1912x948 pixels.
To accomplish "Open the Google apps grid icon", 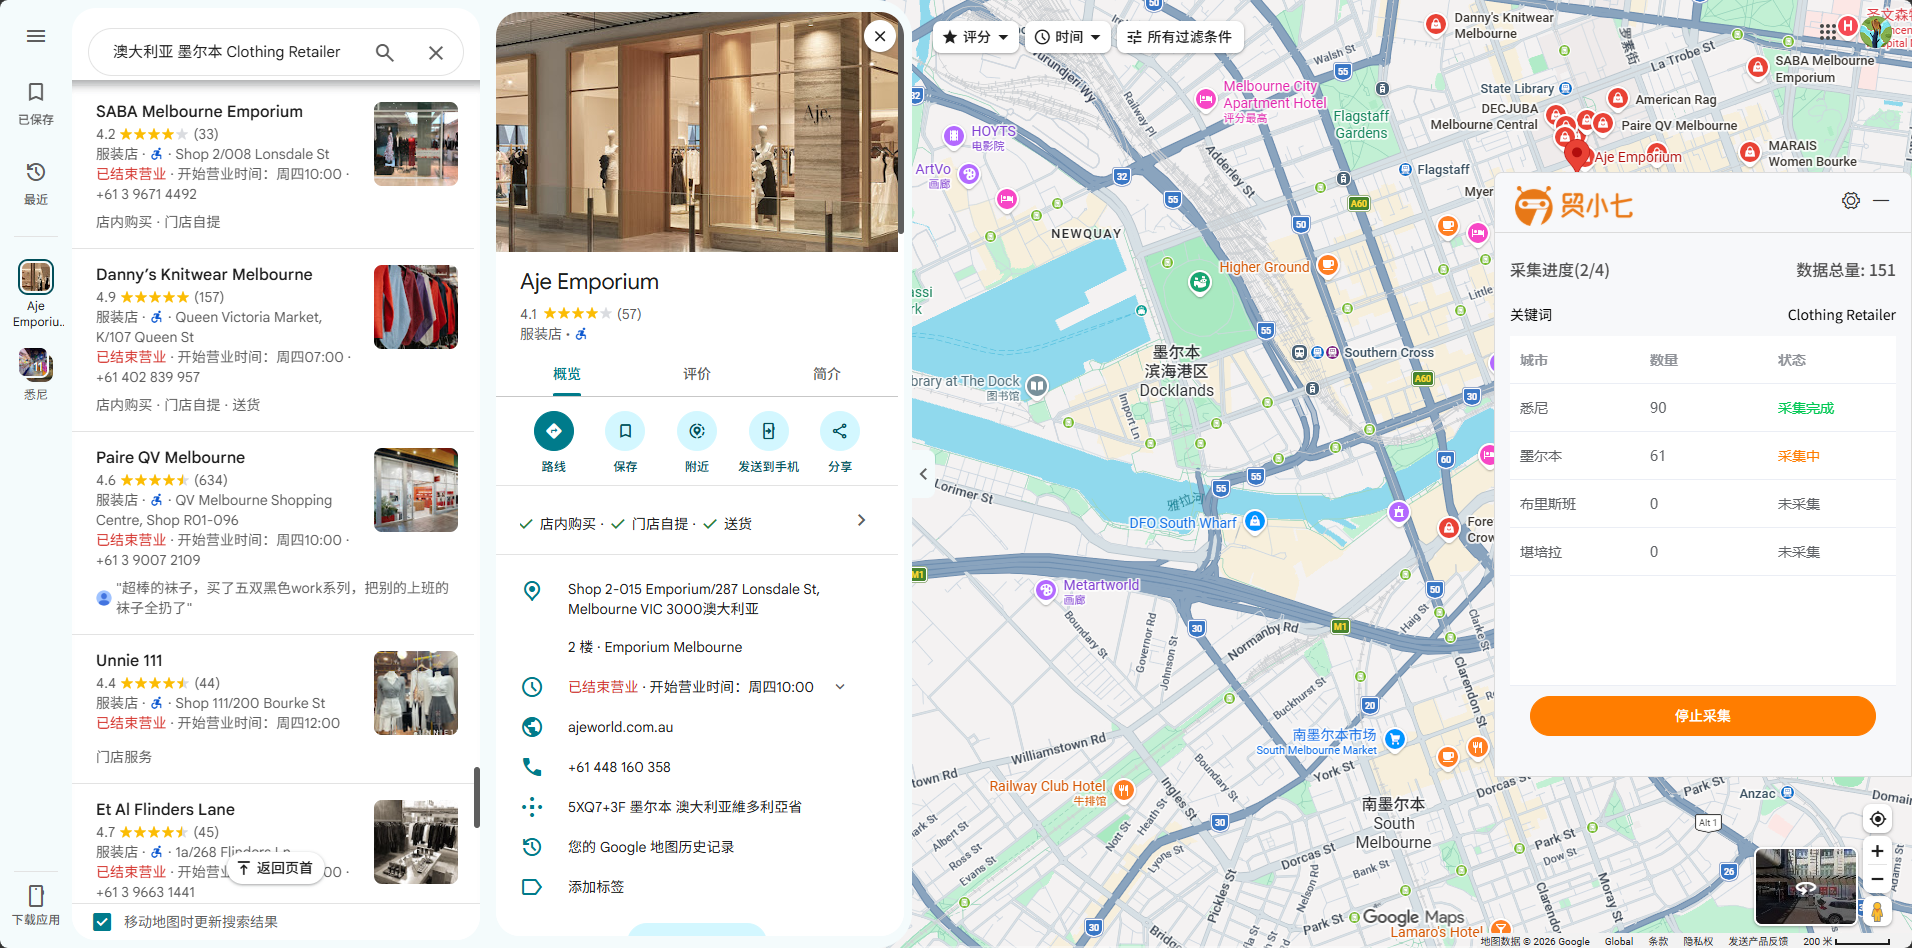I will click(x=1828, y=31).
